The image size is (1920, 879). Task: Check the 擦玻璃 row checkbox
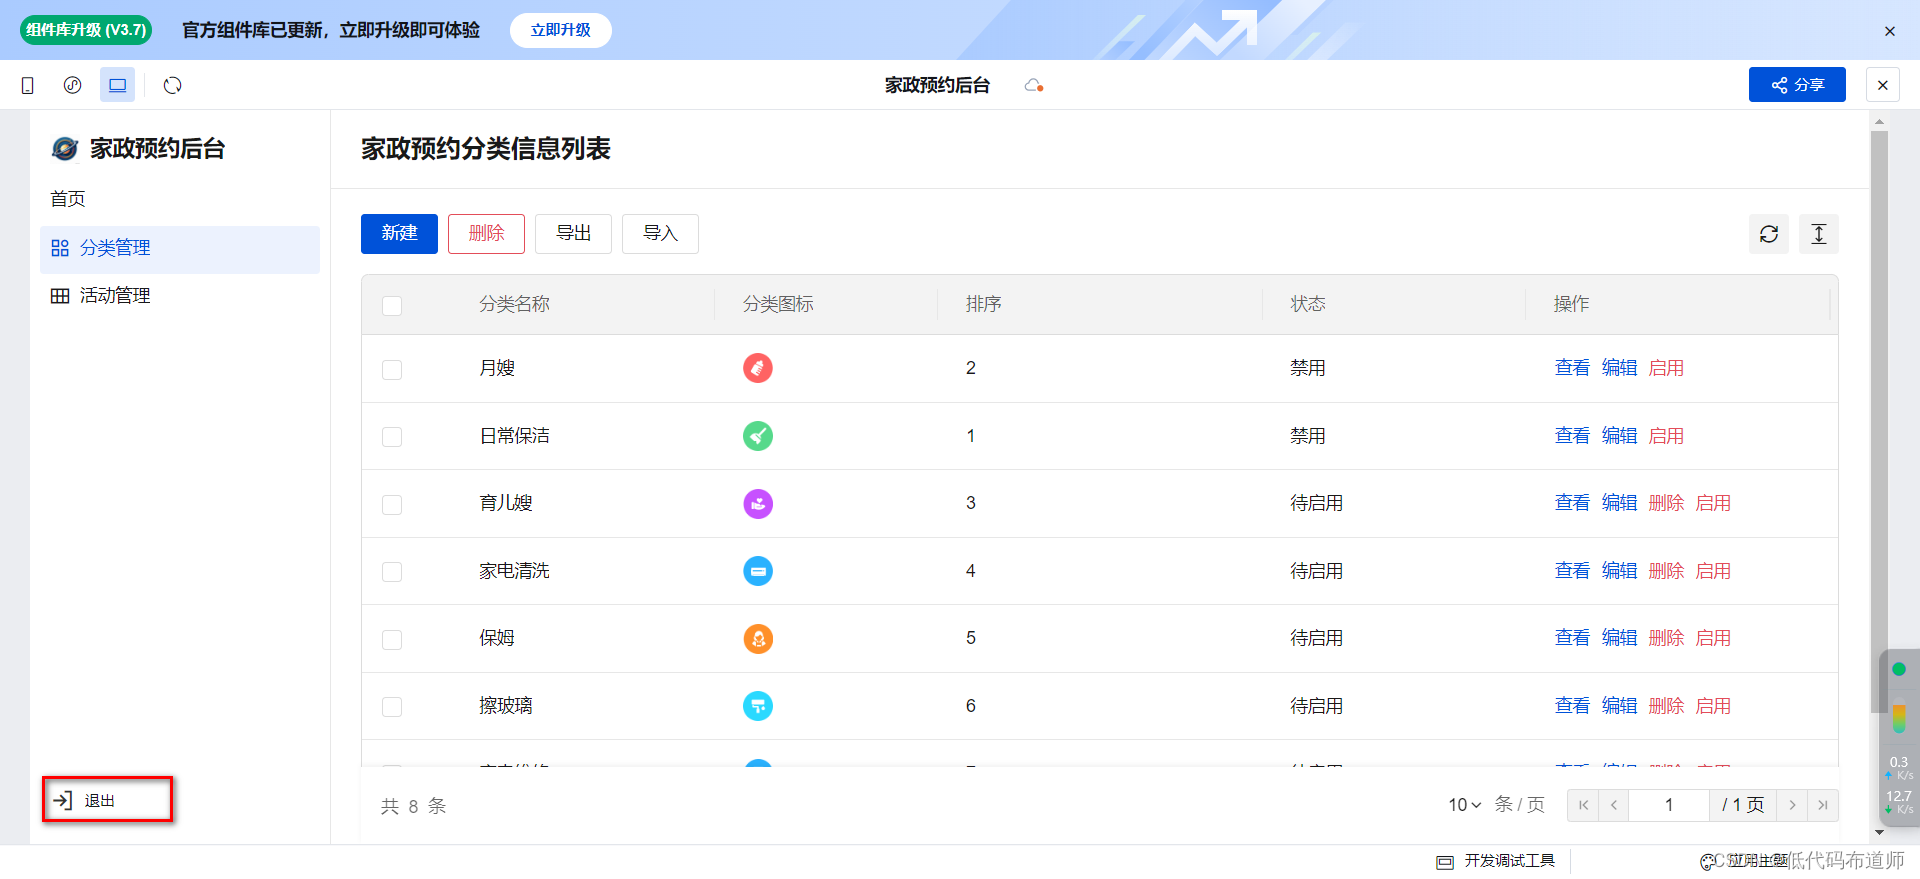[392, 707]
